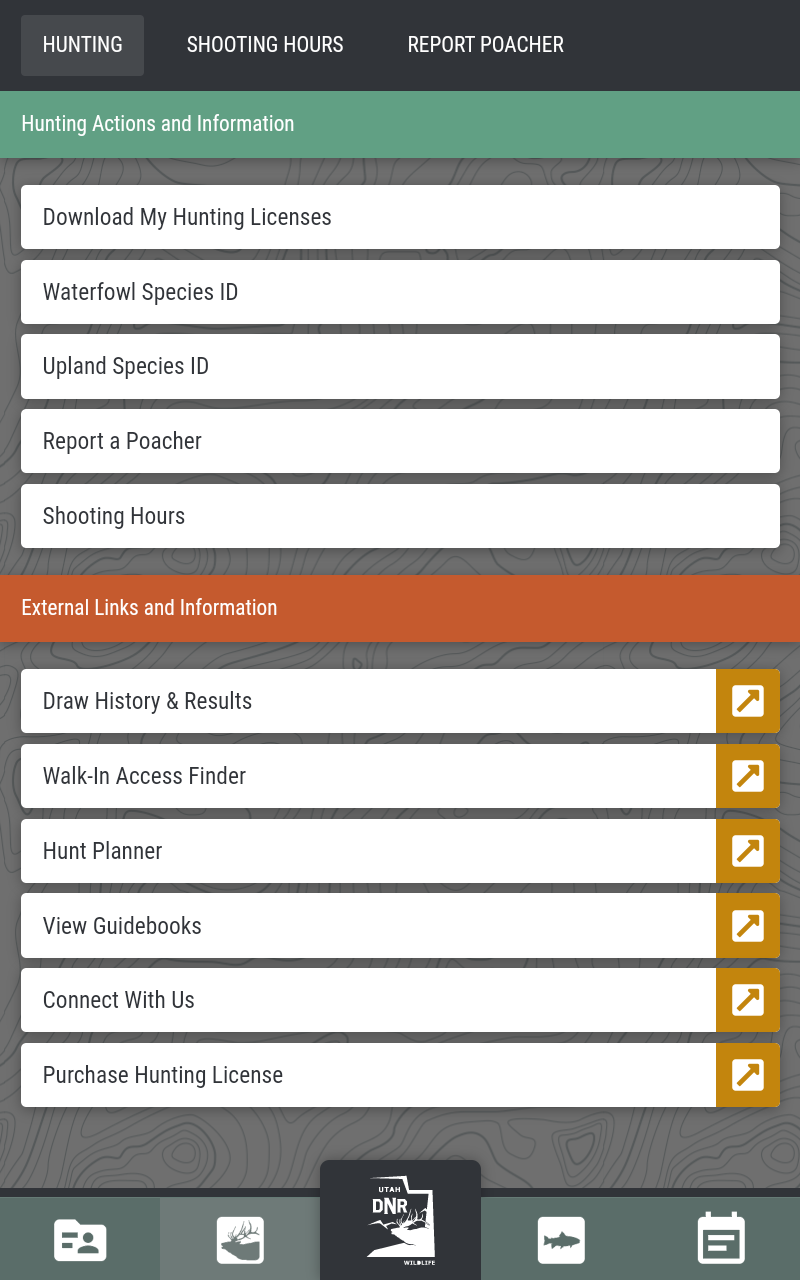Go home via Utah DNR Wildlife logo
The height and width of the screenshot is (1280, 800).
coord(400,1220)
